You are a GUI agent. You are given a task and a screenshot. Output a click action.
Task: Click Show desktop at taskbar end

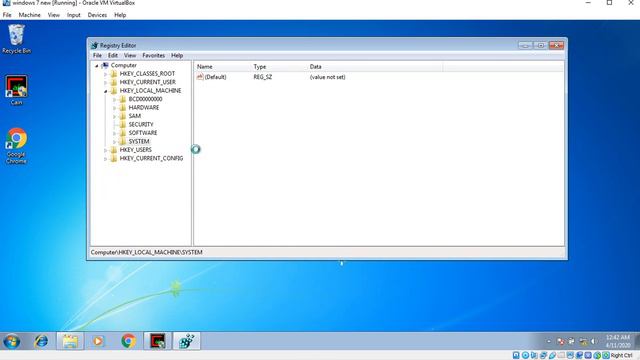(637, 341)
